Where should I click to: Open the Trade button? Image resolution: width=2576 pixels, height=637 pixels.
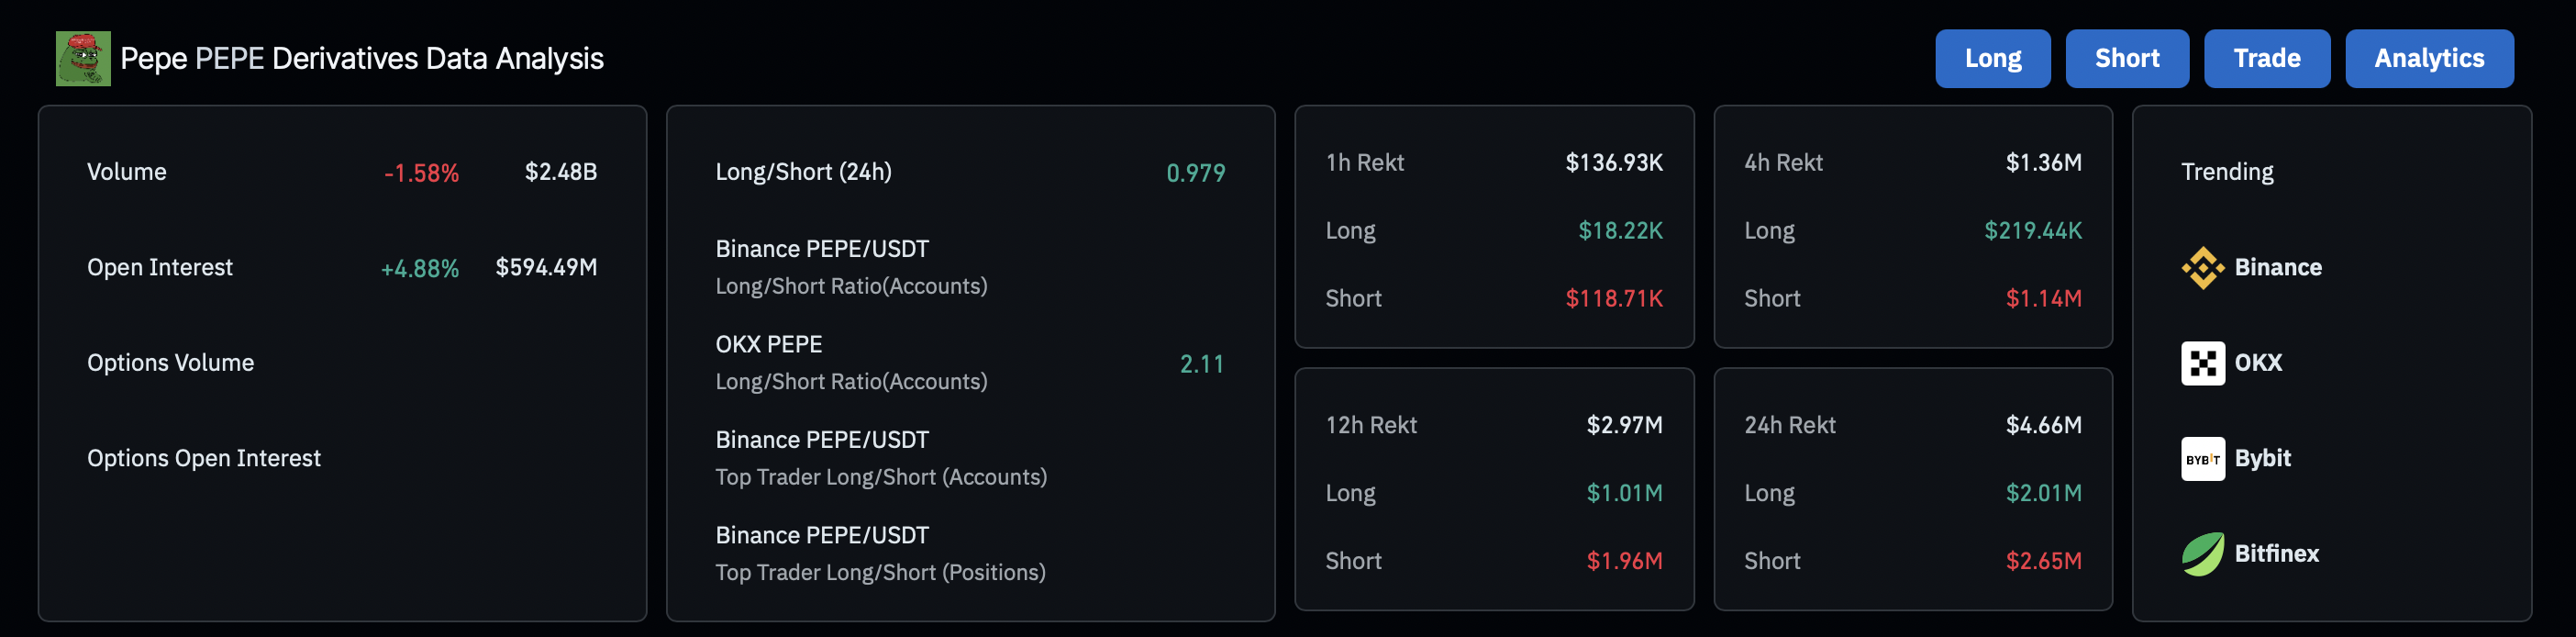pyautogui.click(x=2266, y=59)
